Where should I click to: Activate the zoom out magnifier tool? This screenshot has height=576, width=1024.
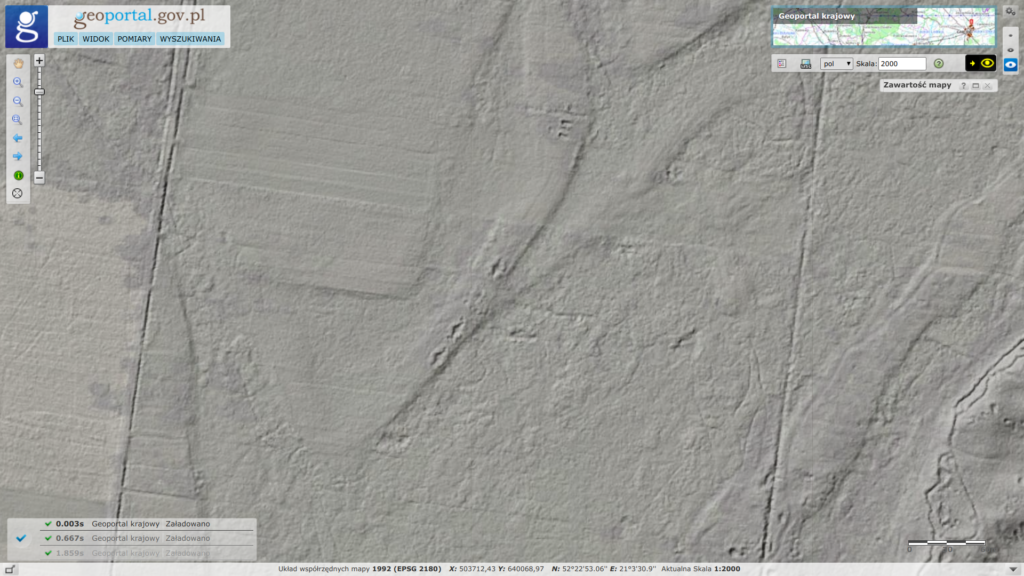click(18, 101)
